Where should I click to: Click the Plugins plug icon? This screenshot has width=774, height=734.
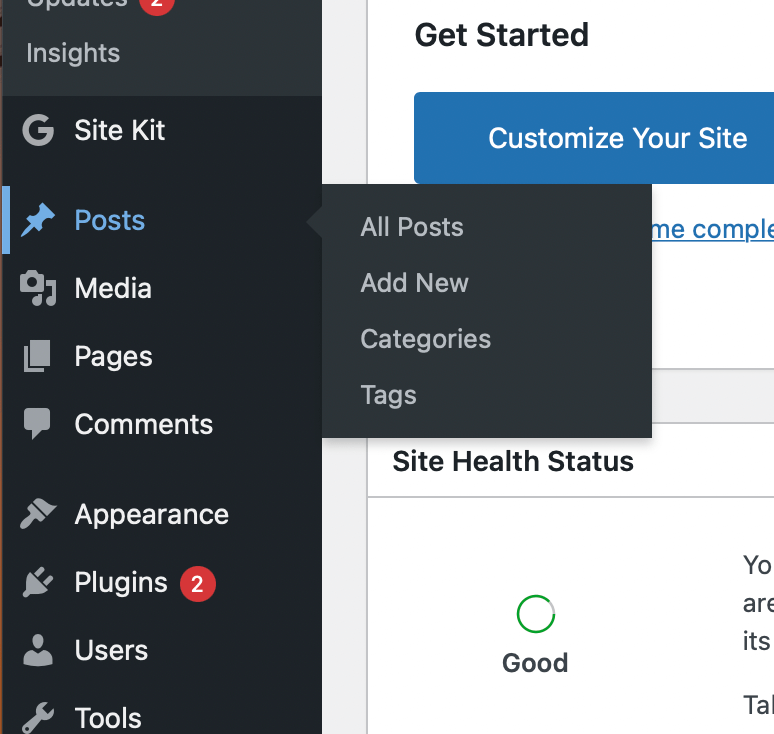[38, 582]
